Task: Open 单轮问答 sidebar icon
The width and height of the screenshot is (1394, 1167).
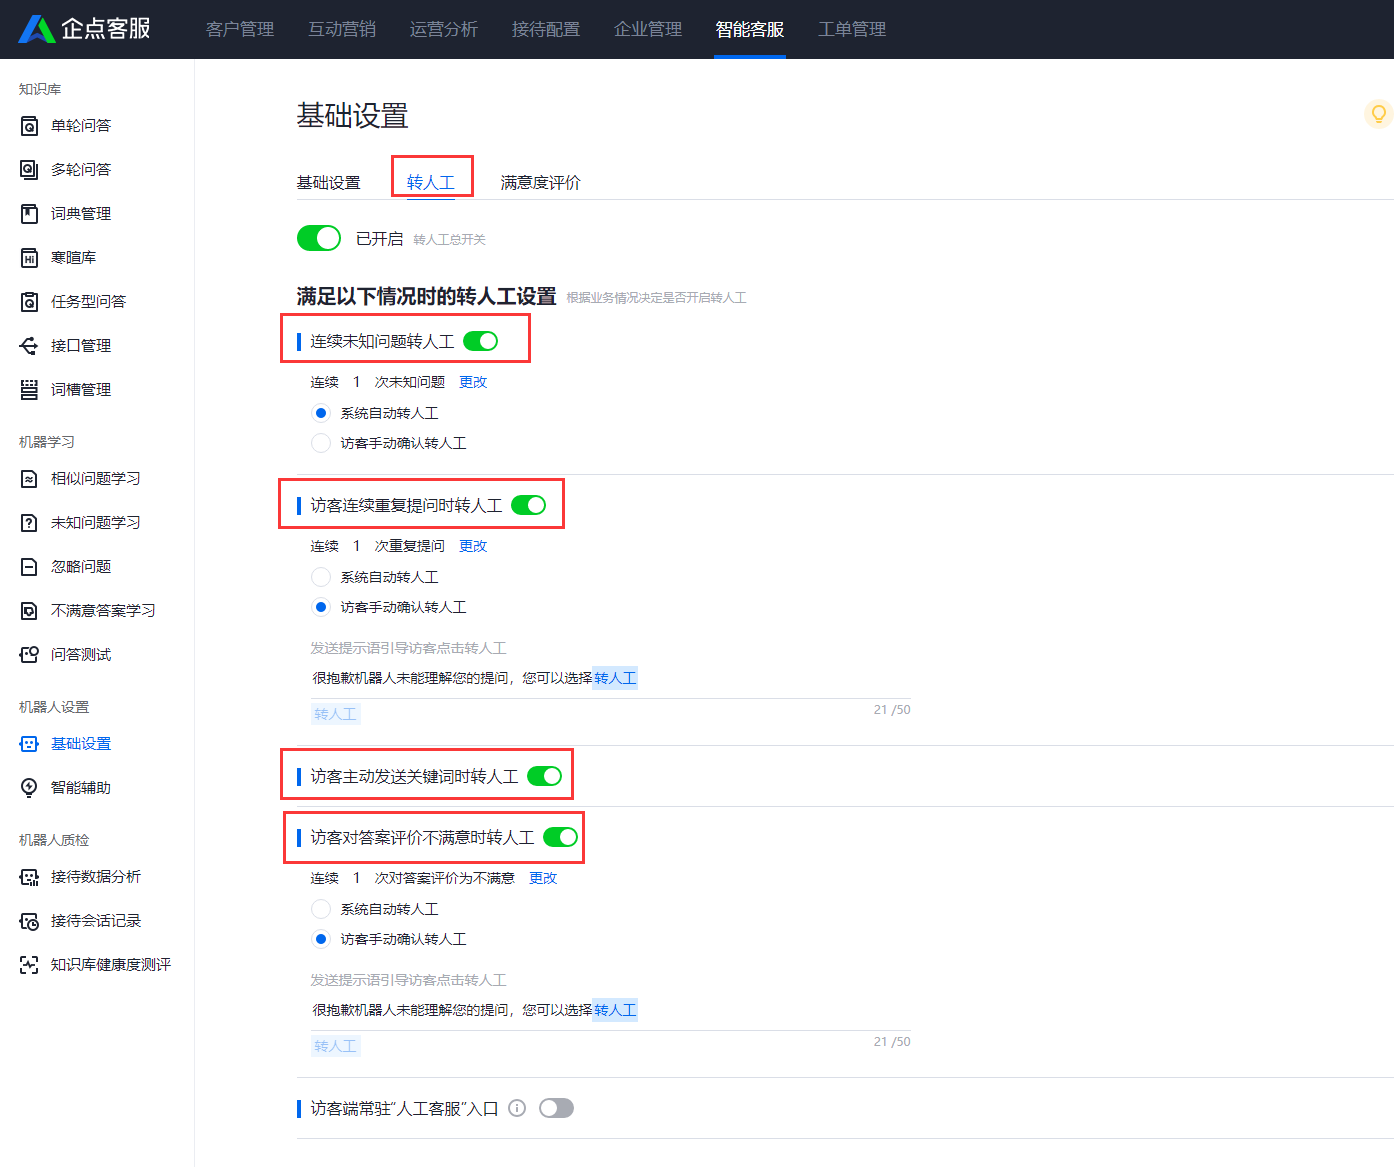Action: tap(30, 126)
